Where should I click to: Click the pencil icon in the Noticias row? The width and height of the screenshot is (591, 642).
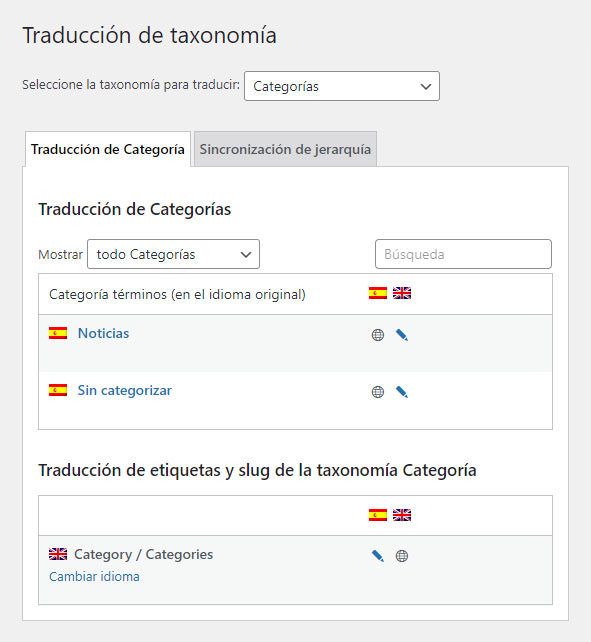[401, 335]
